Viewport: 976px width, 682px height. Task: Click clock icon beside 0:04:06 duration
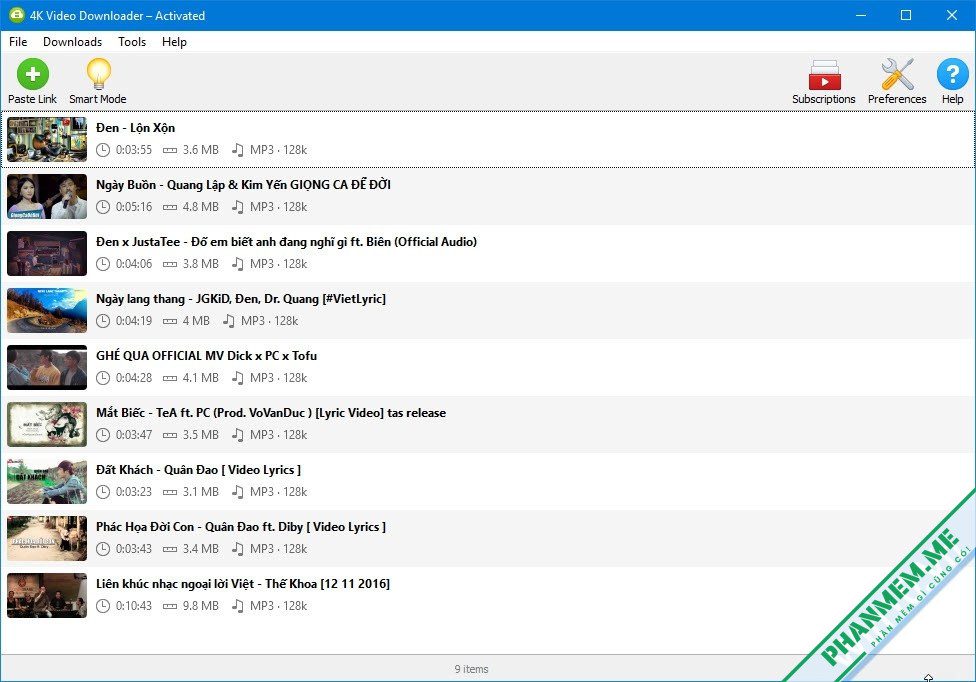(x=103, y=264)
